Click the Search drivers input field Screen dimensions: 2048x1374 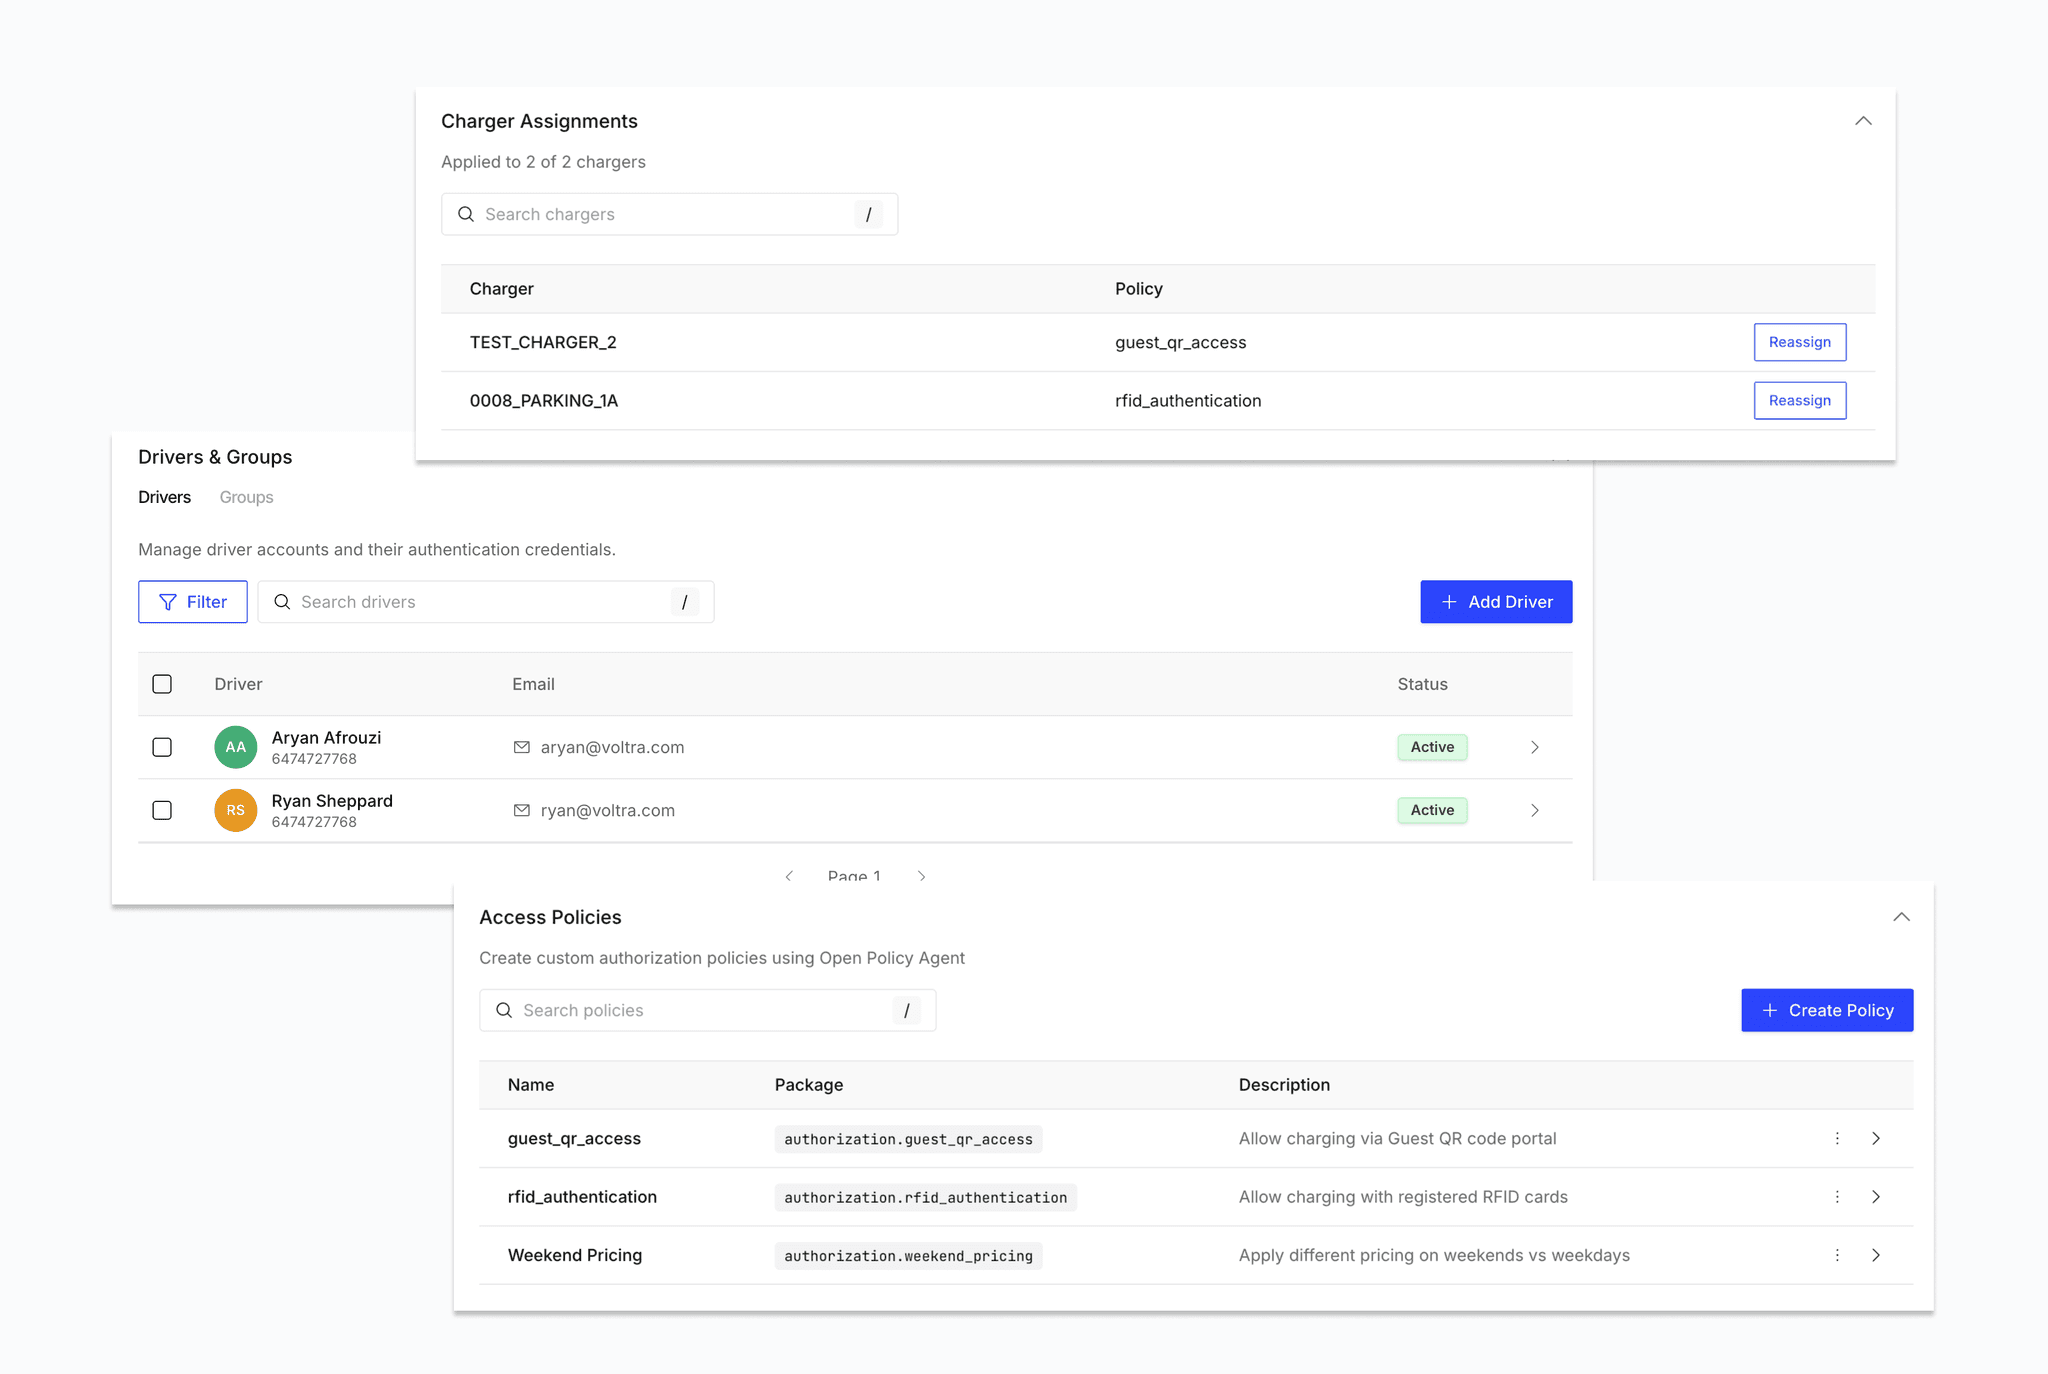486,602
